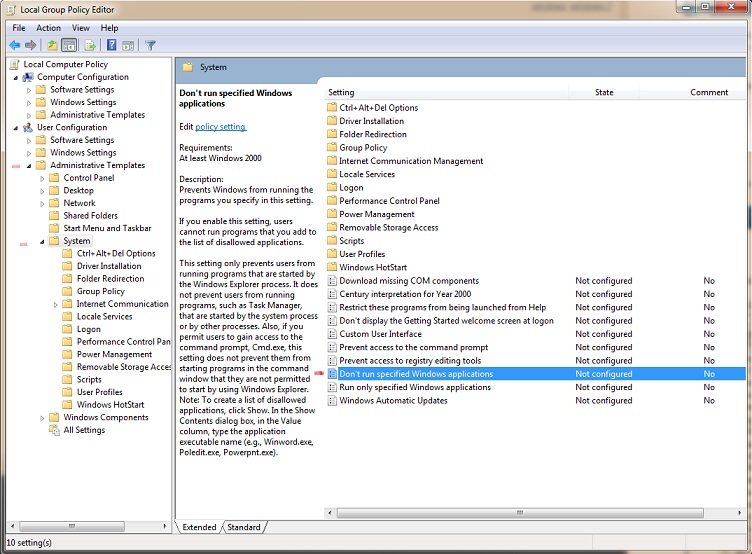Expand the Network tree node
The width and height of the screenshot is (752, 554).
(42, 203)
